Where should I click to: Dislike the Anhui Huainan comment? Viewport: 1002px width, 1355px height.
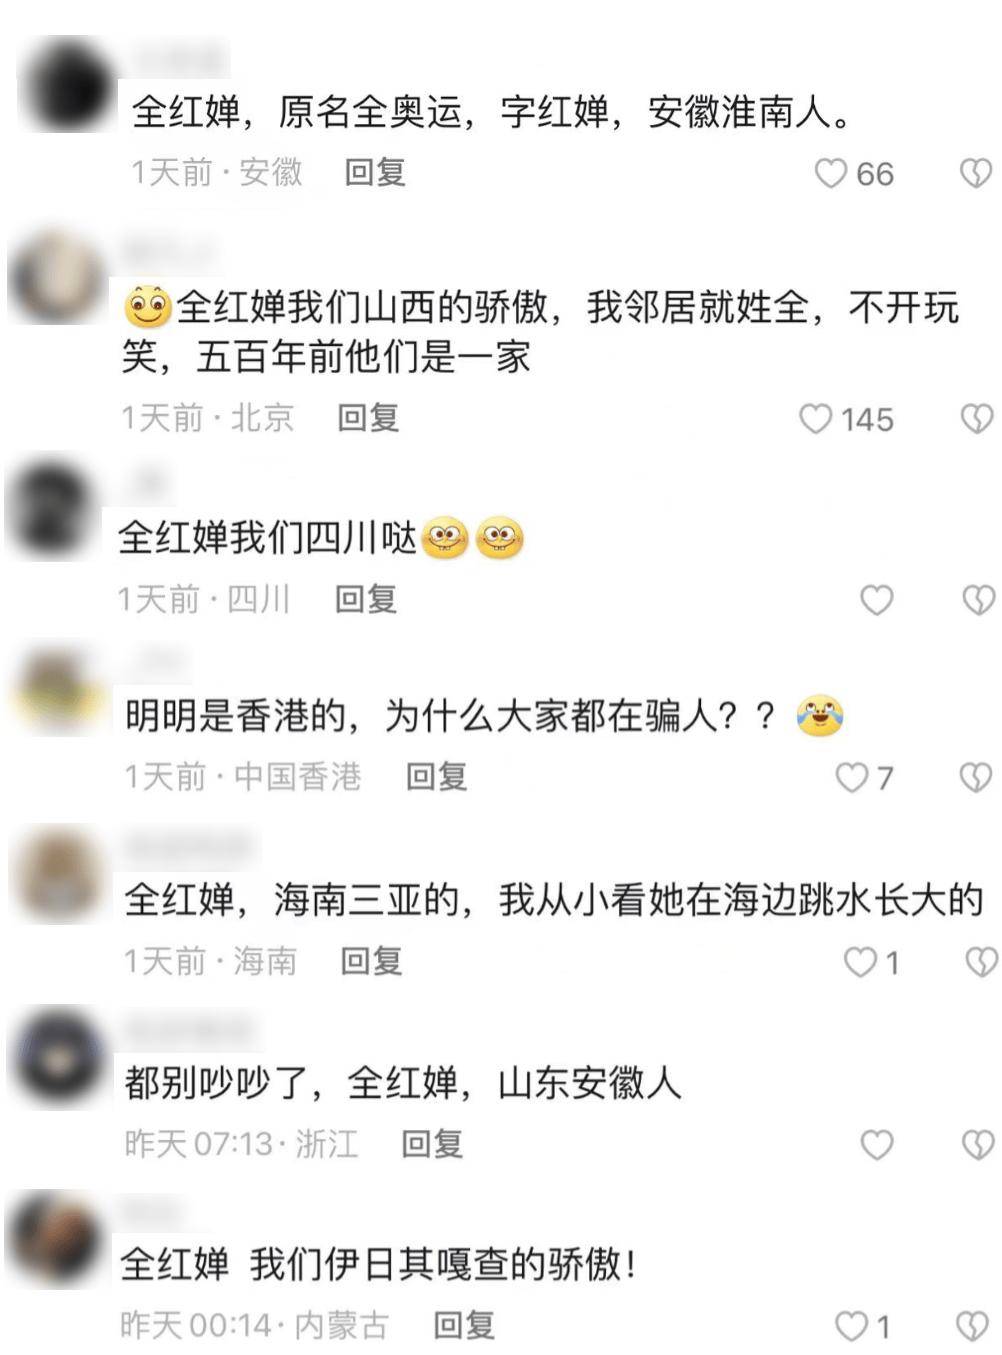976,173
